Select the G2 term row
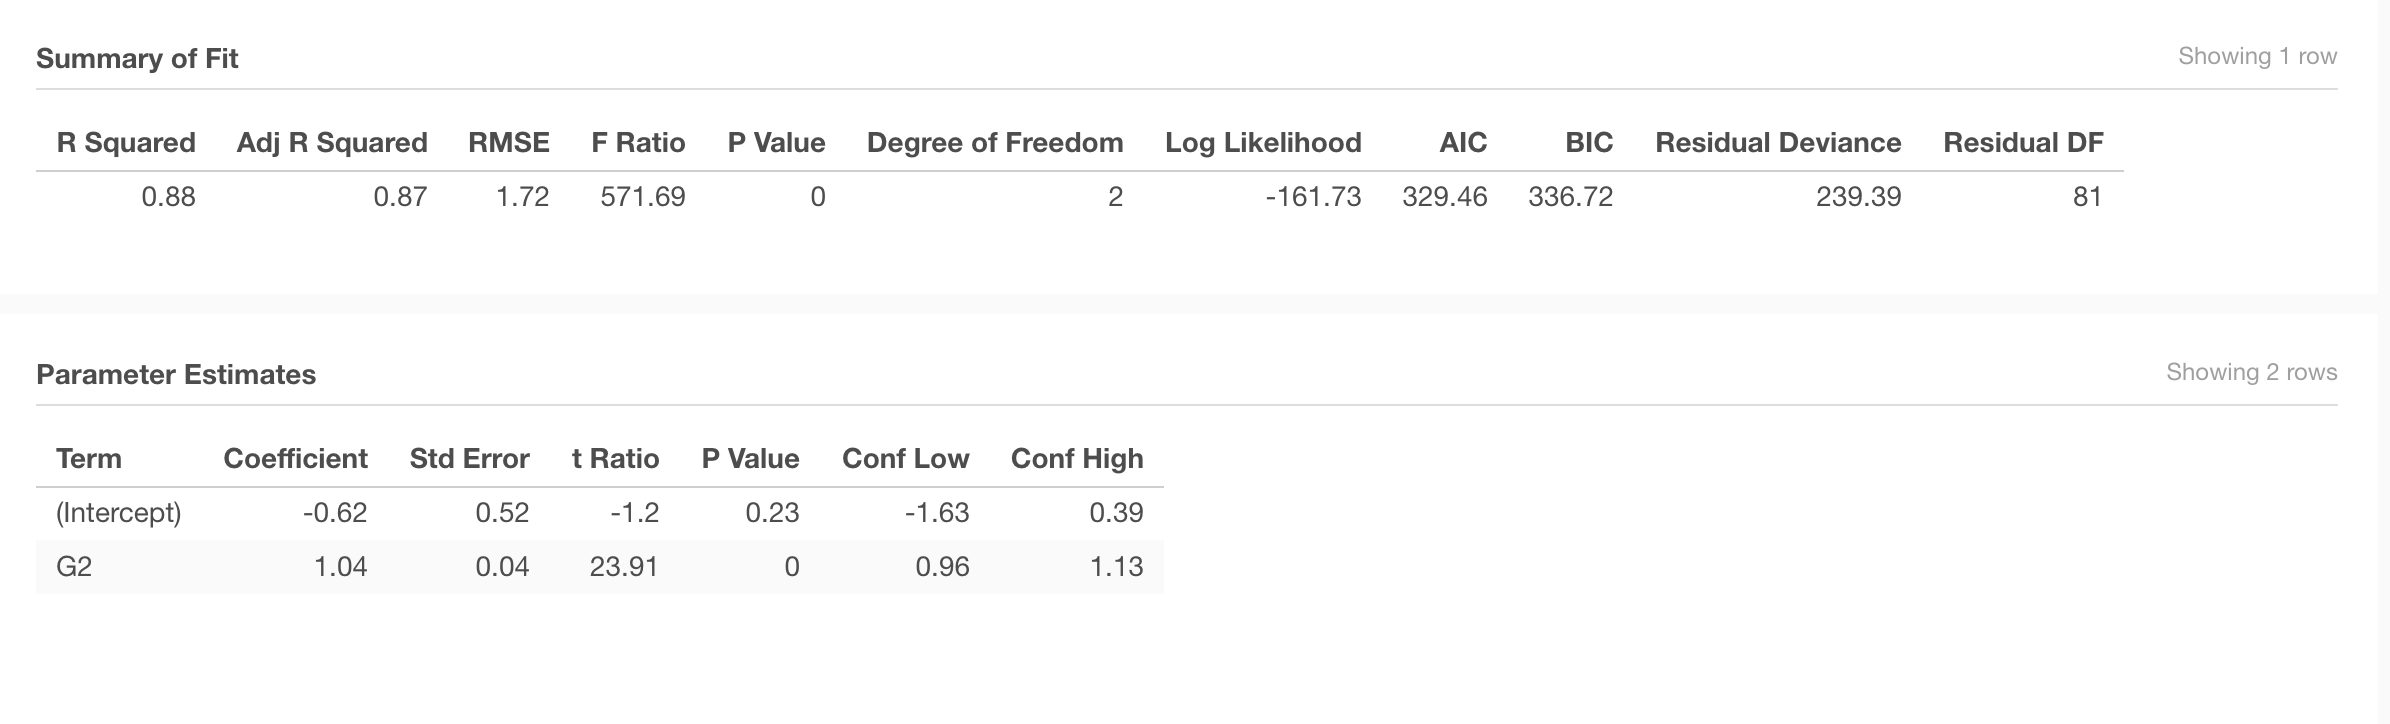The width and height of the screenshot is (2390, 724). pos(600,567)
